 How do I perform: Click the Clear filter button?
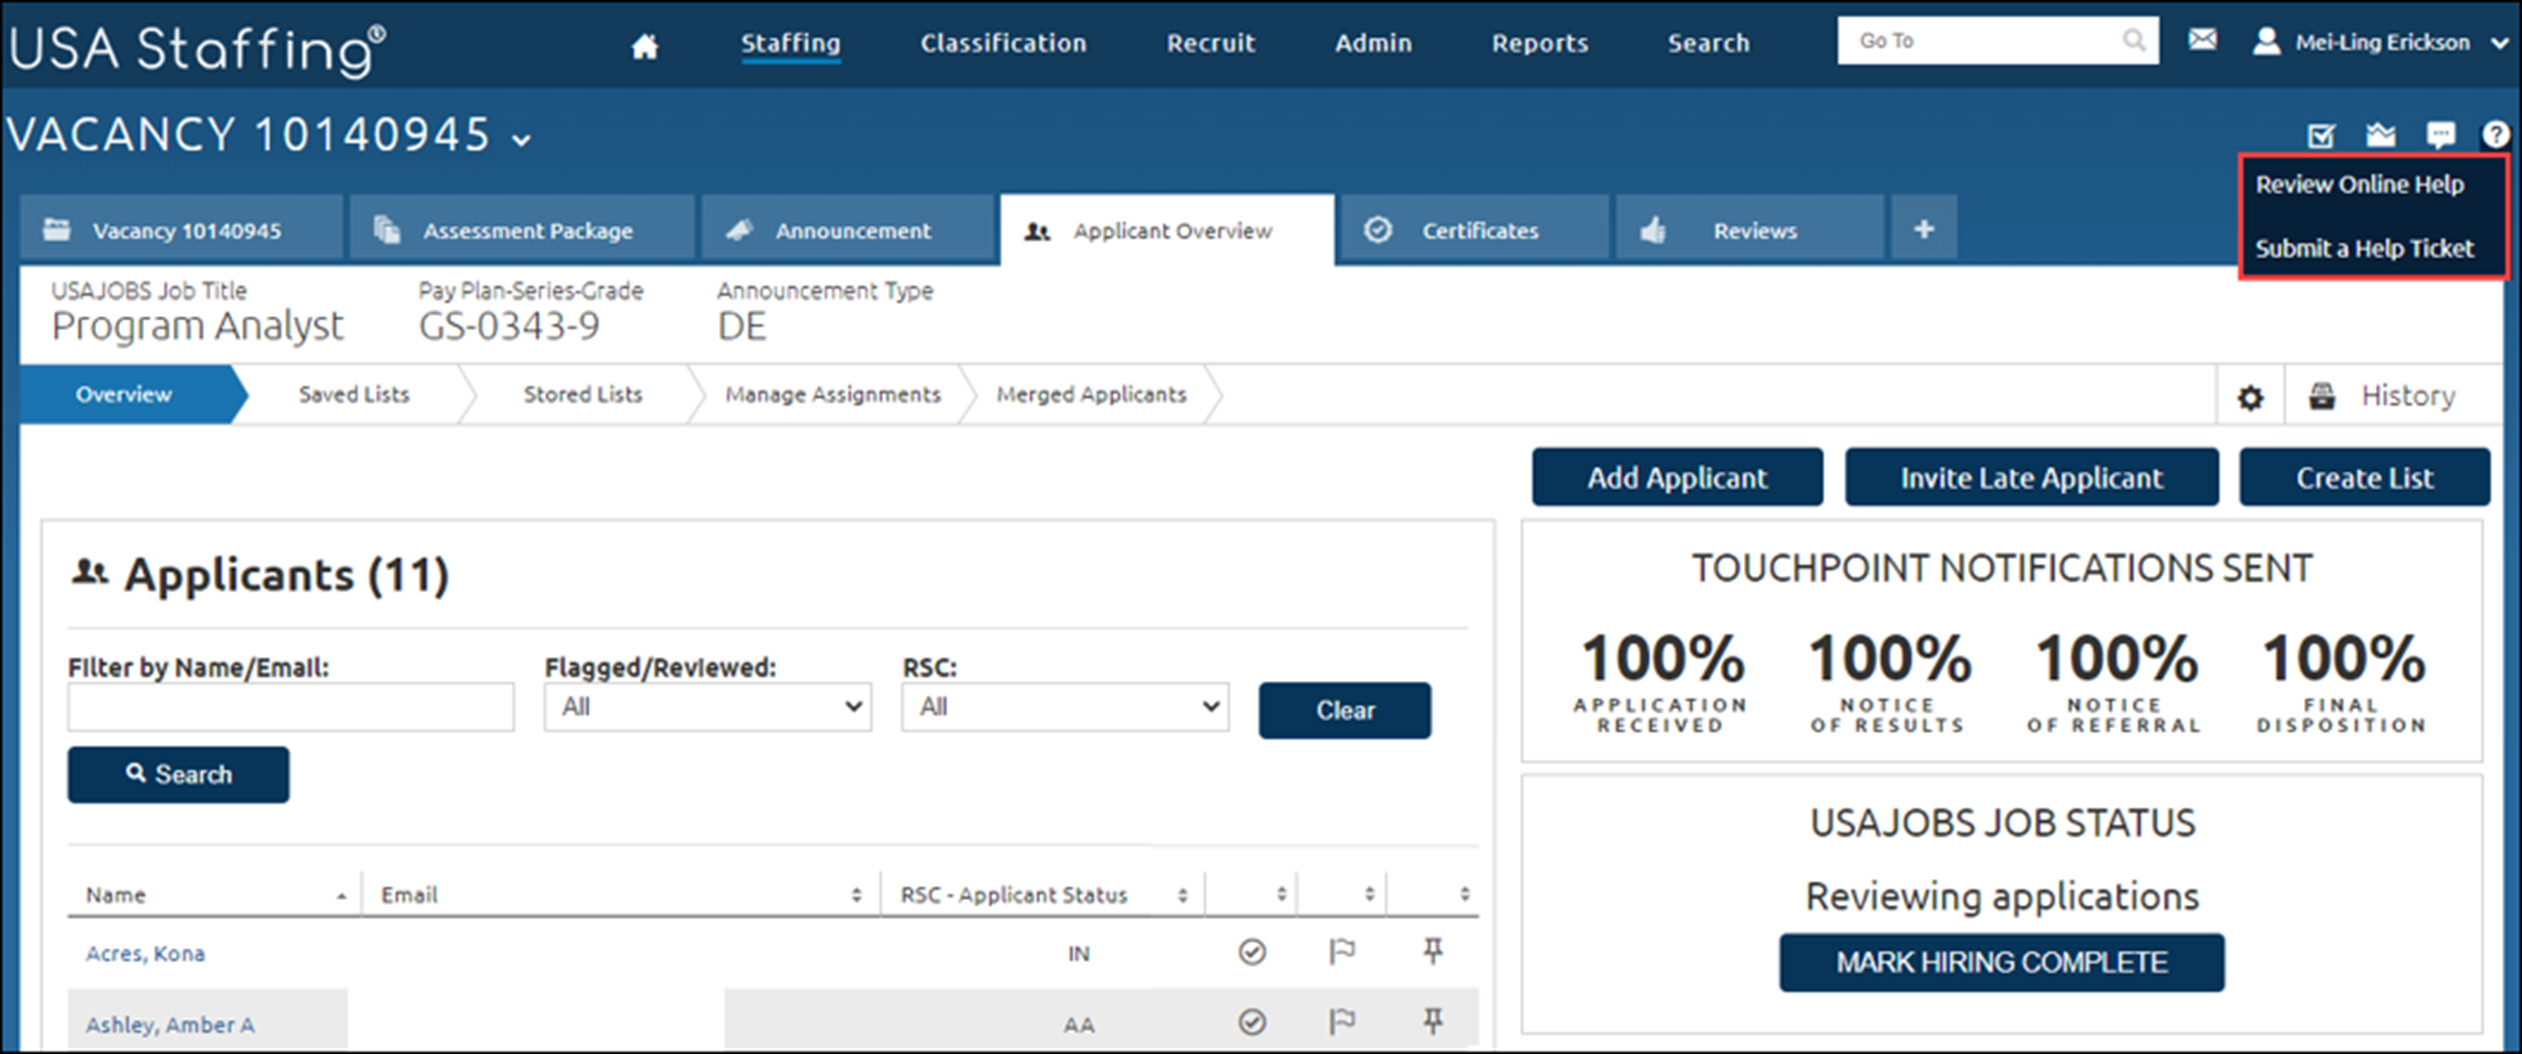point(1344,710)
